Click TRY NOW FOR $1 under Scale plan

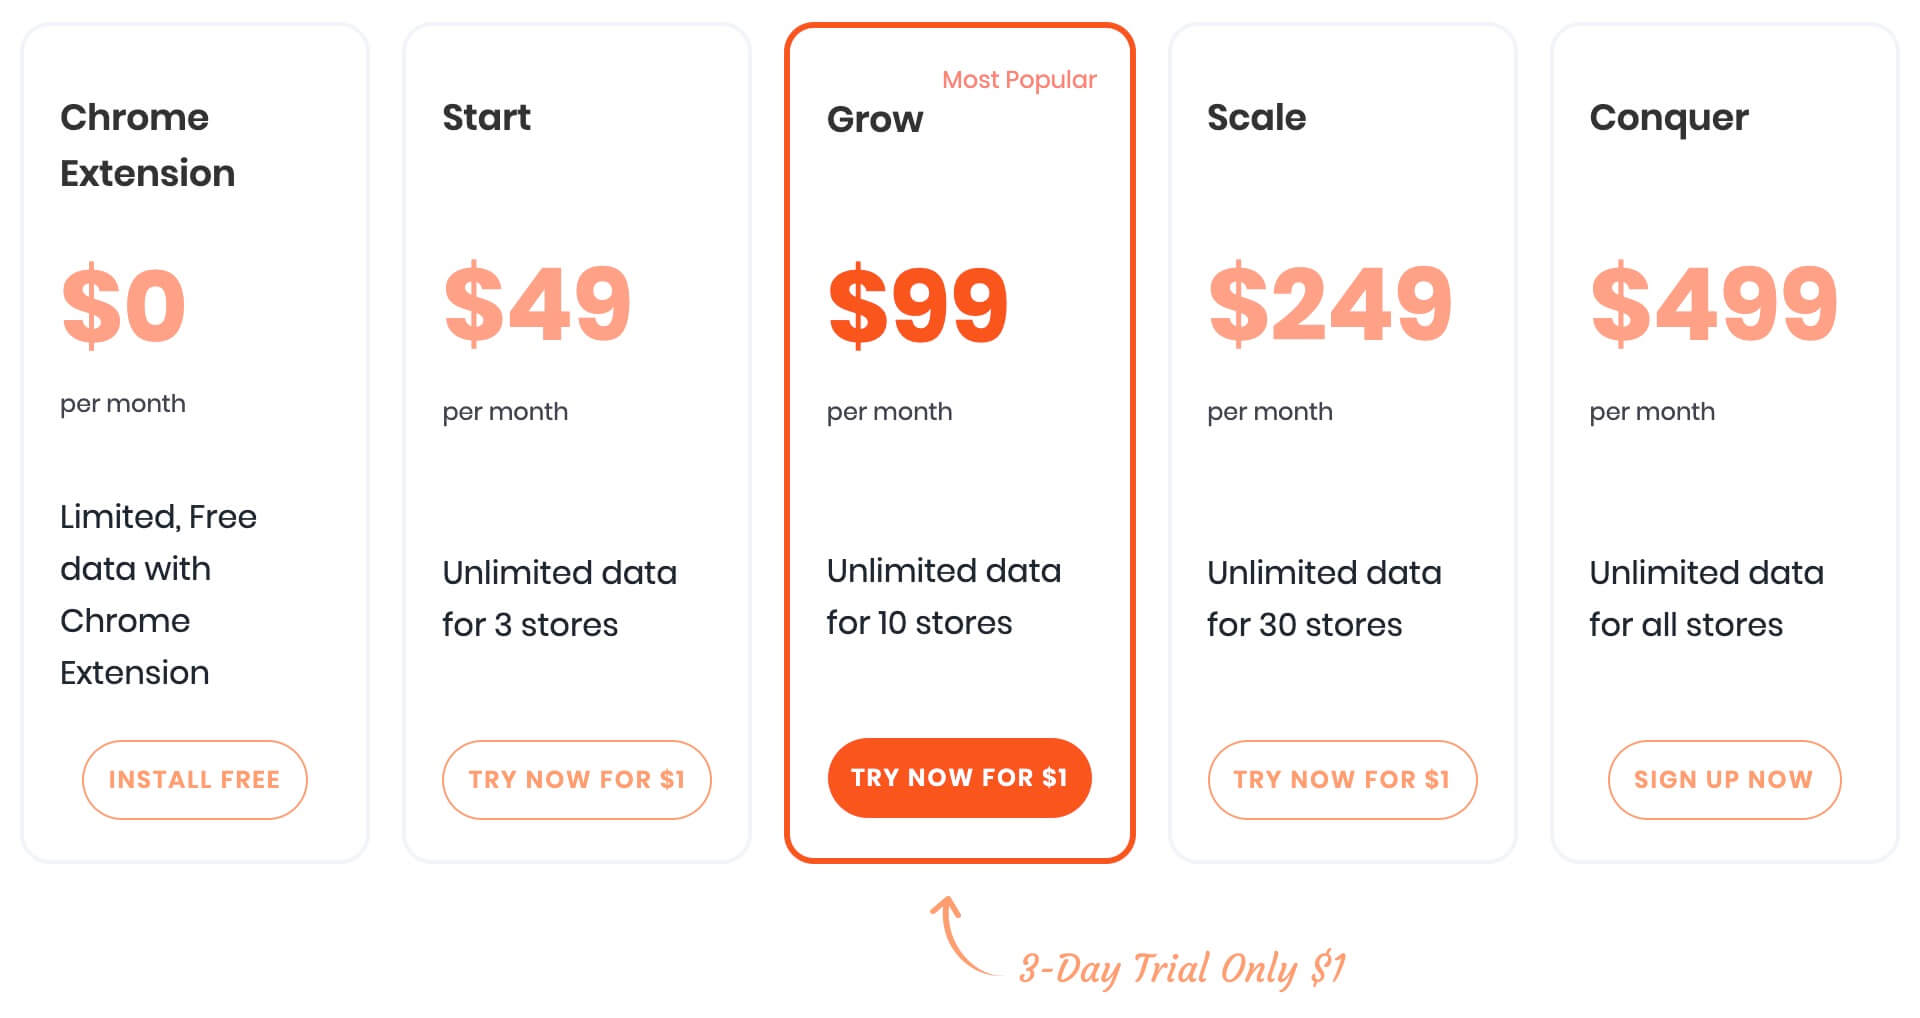[x=1342, y=779]
